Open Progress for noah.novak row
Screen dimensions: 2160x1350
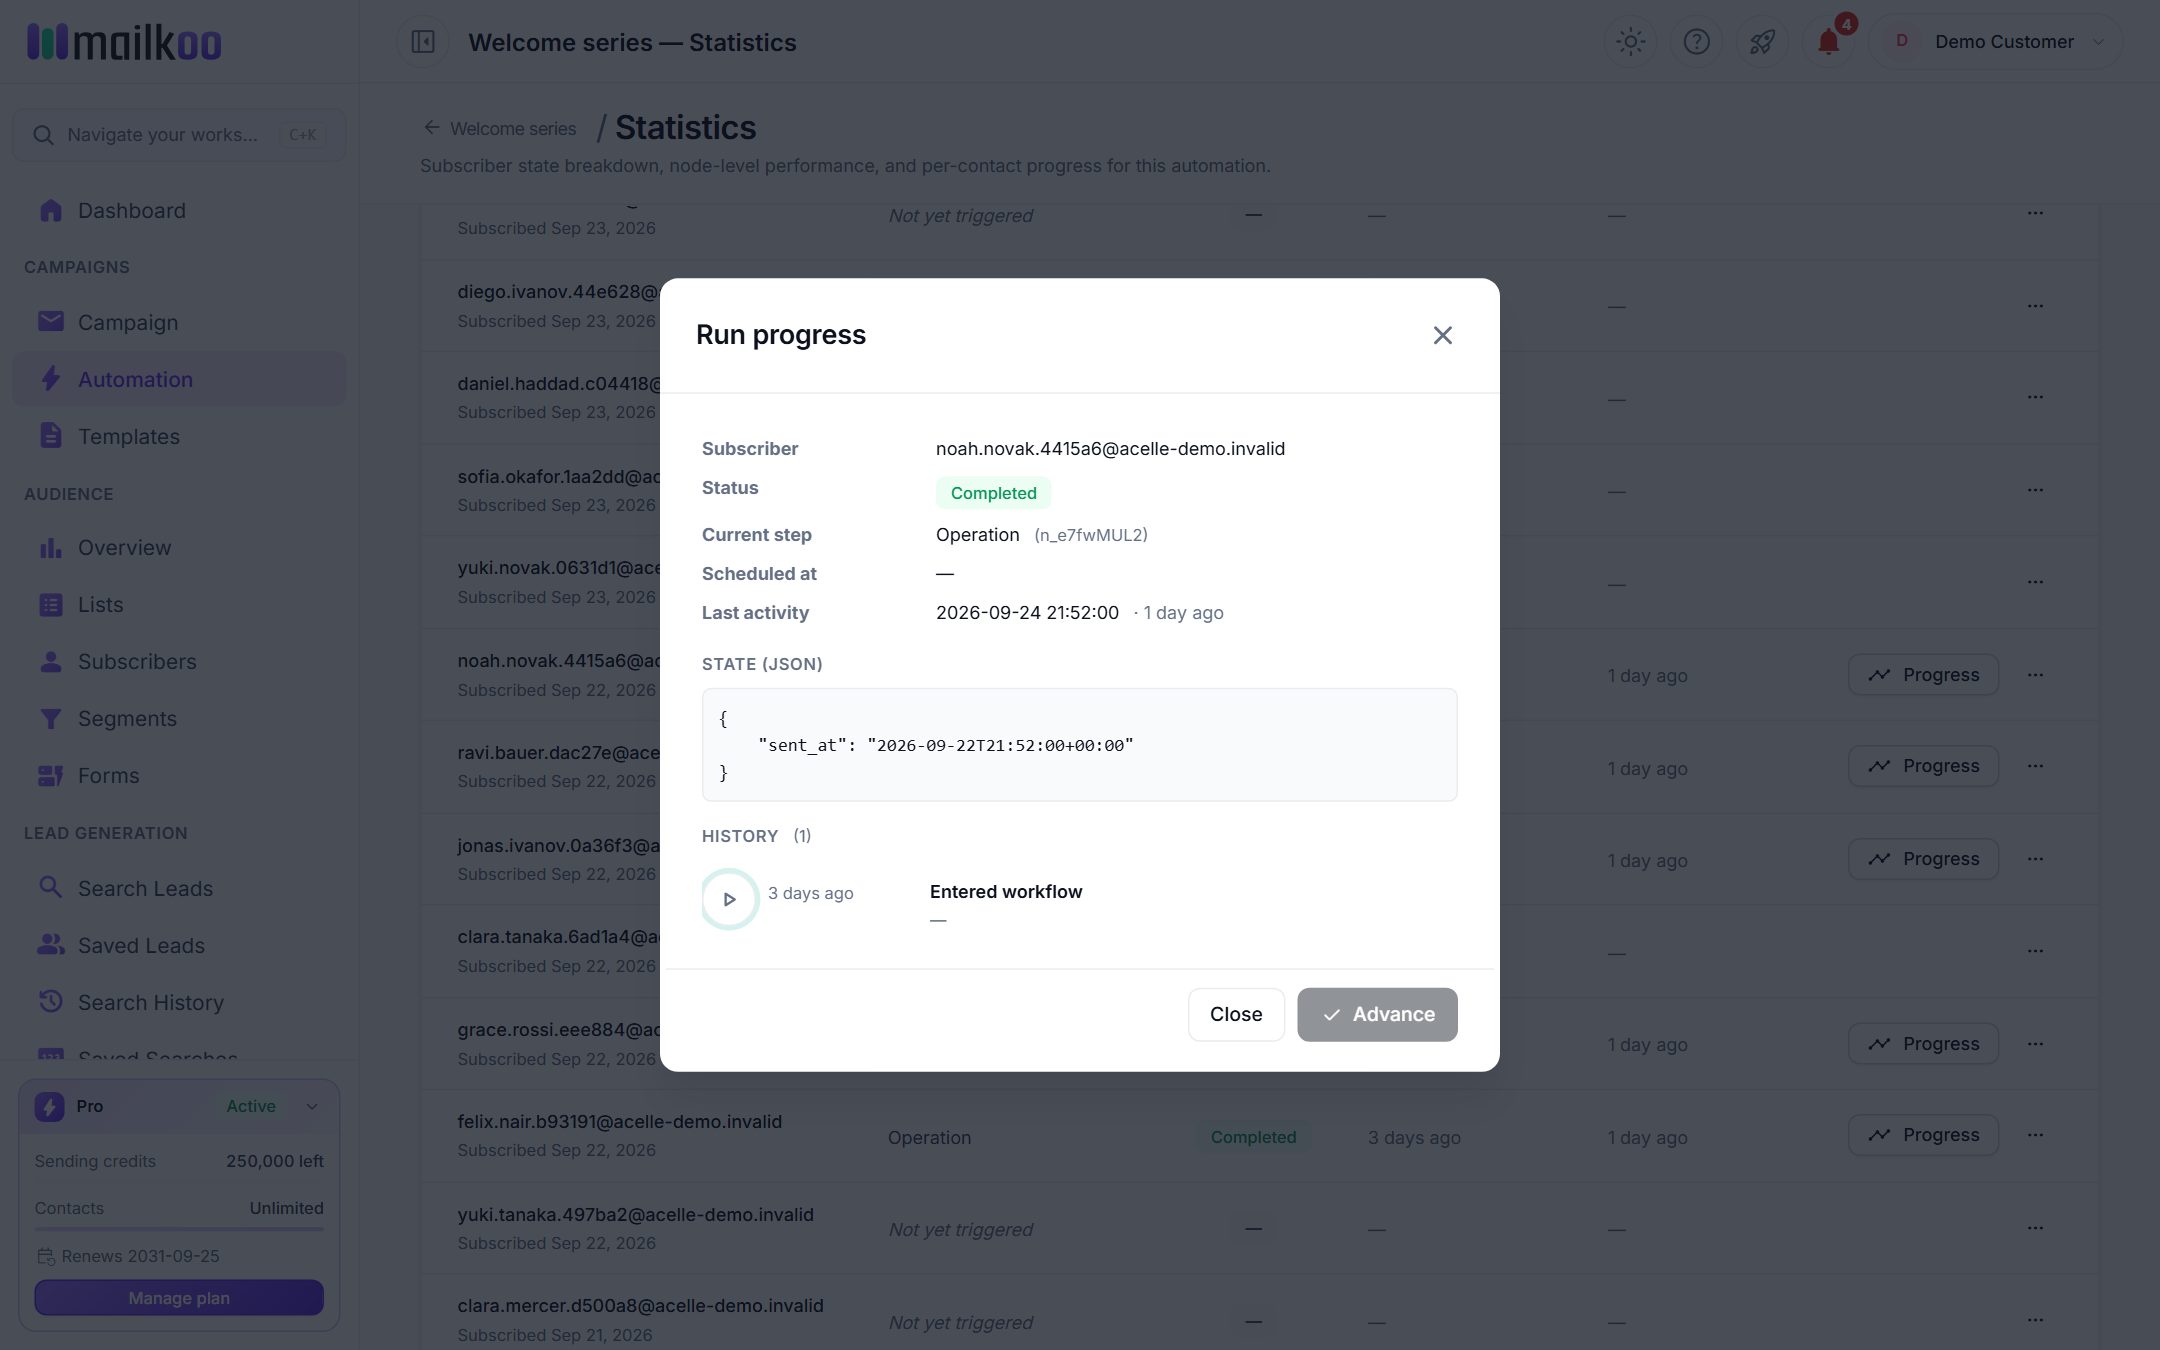click(1923, 675)
